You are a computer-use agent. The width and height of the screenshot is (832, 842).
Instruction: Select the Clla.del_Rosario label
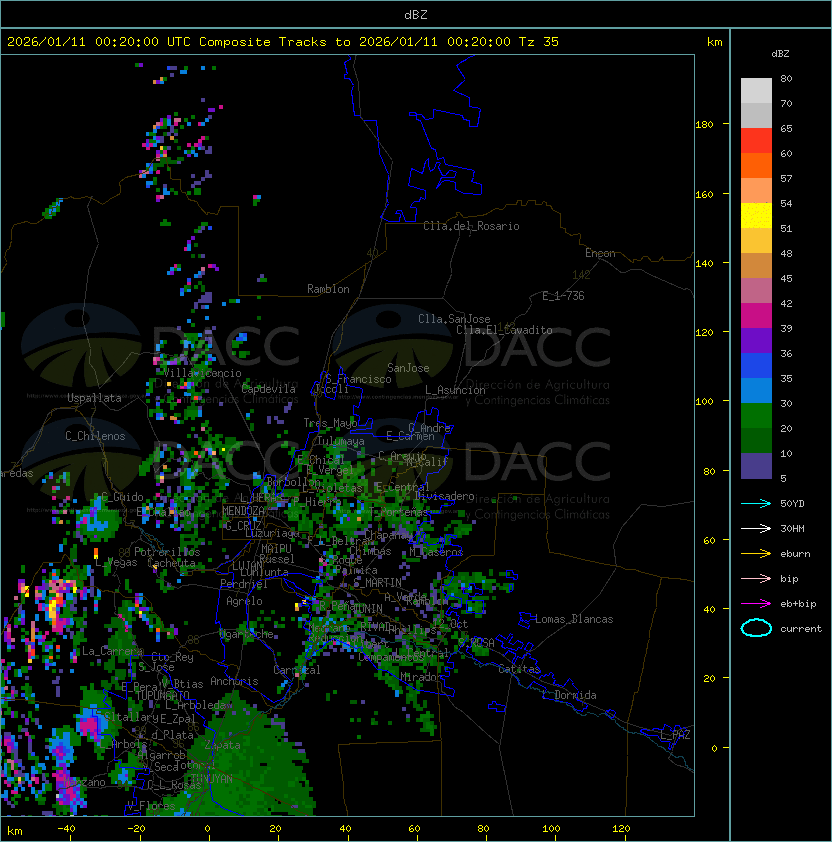[471, 226]
